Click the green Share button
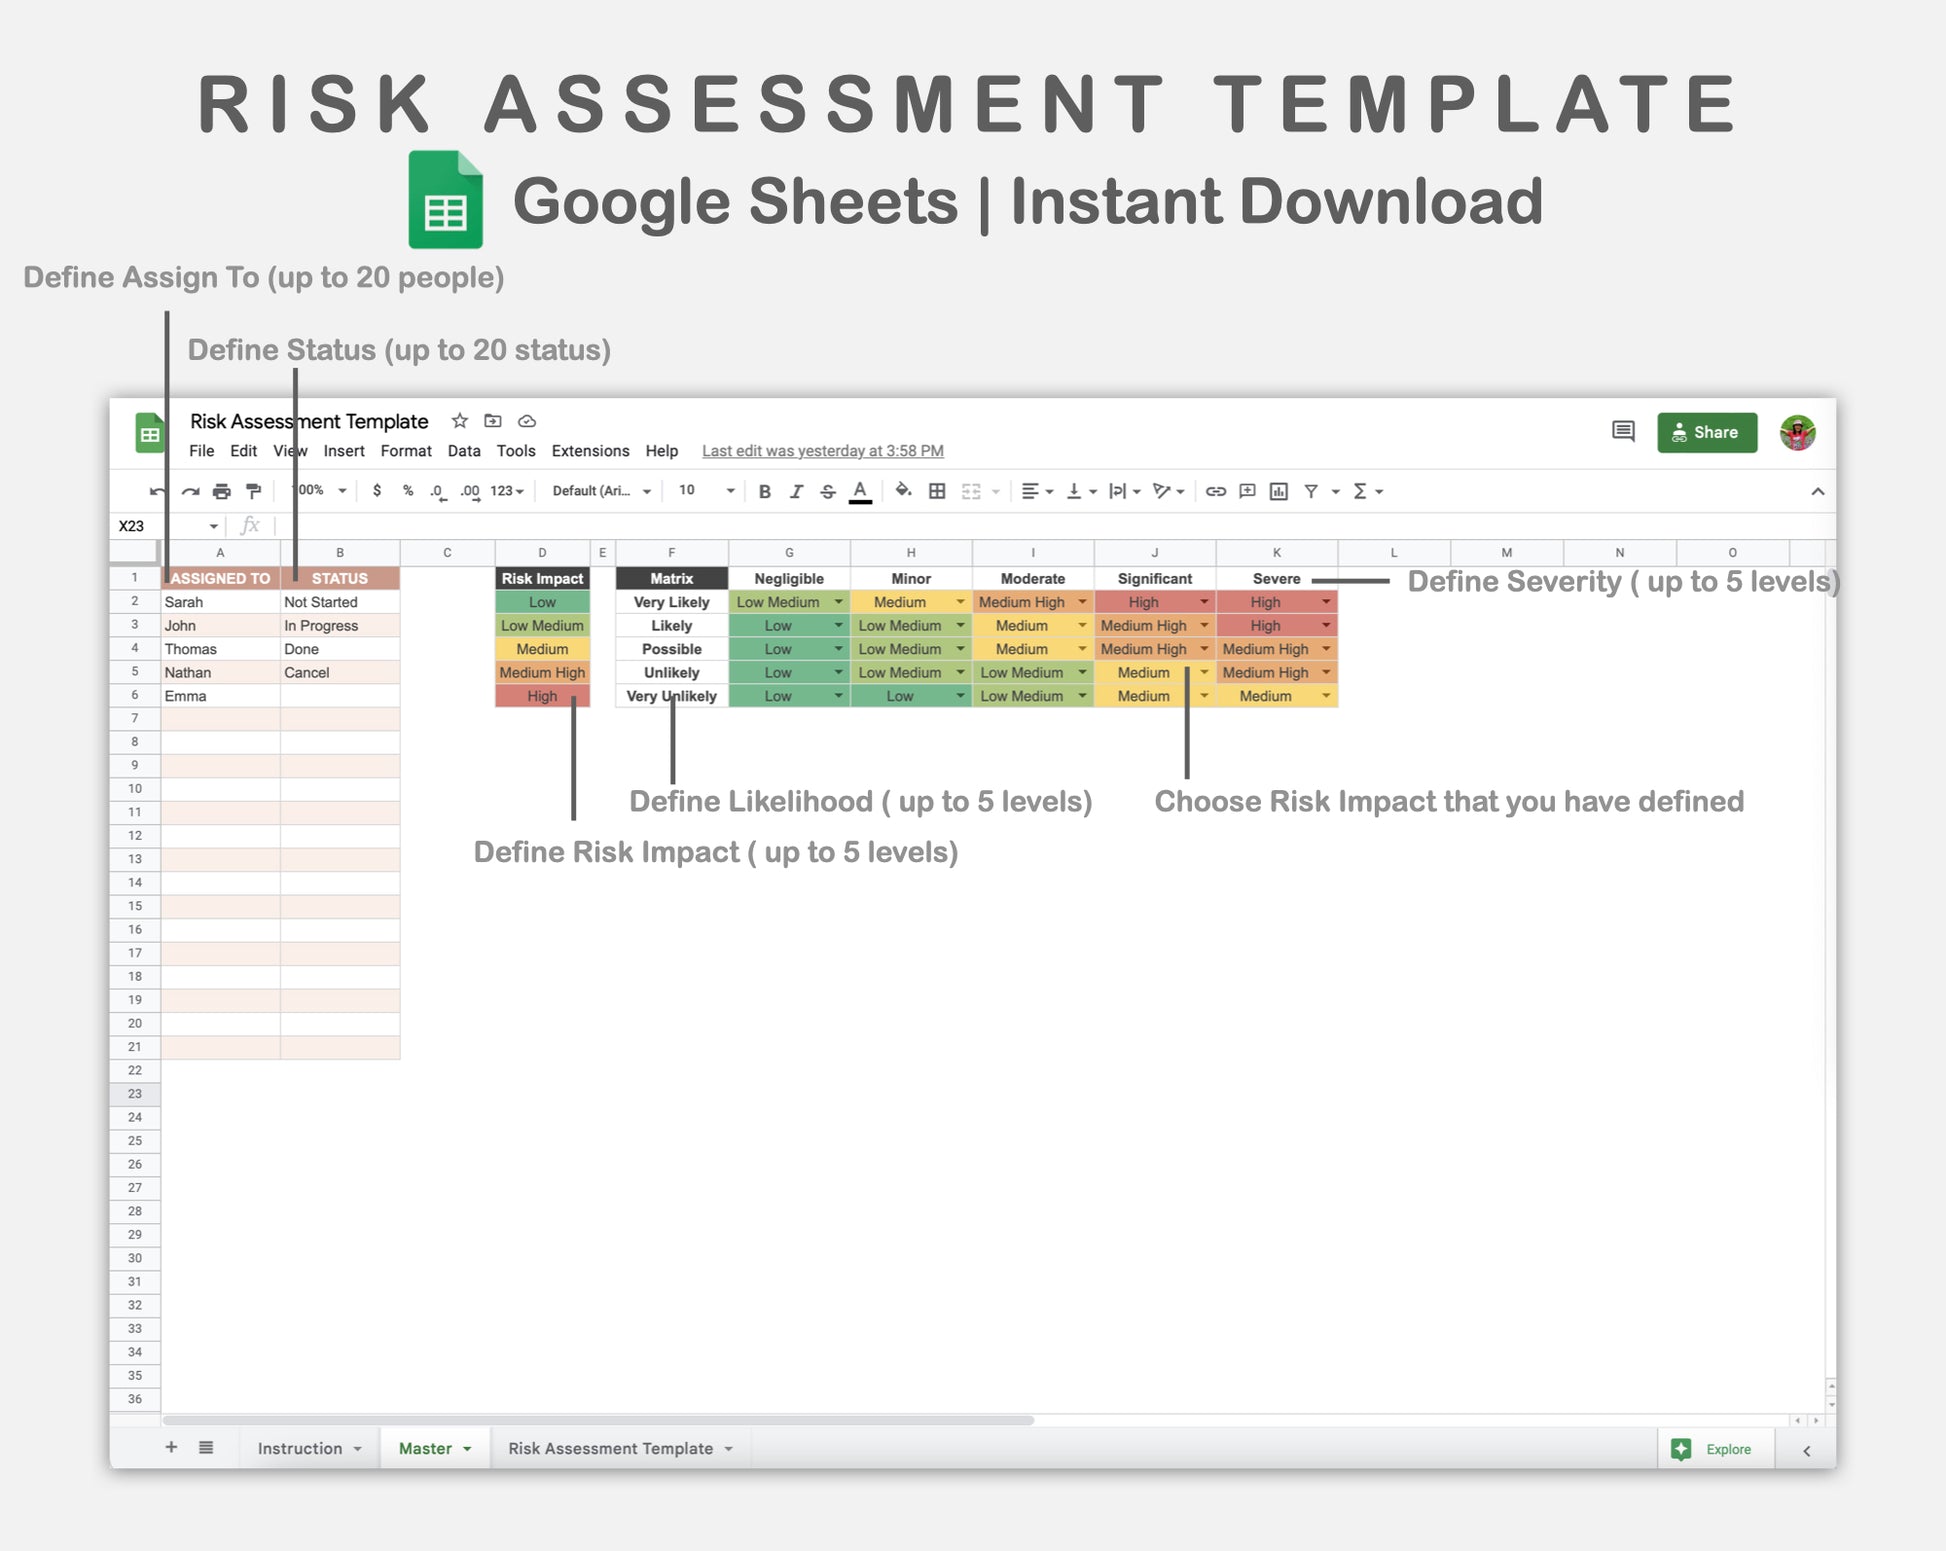This screenshot has width=1946, height=1551. click(1706, 433)
